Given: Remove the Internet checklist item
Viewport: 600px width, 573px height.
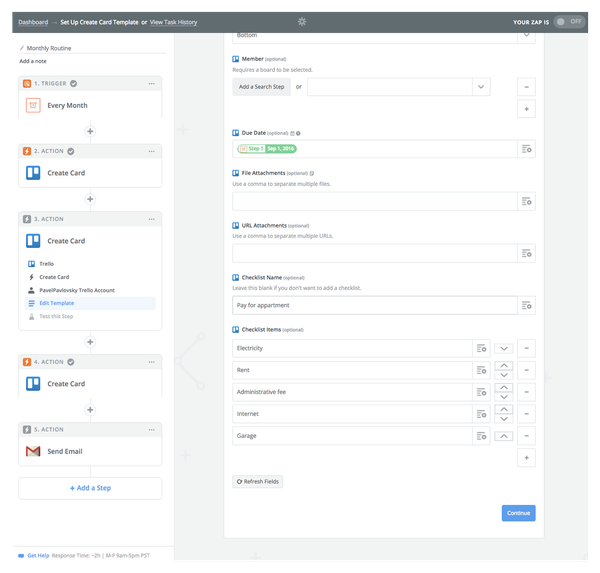Looking at the screenshot, I should click(x=526, y=414).
